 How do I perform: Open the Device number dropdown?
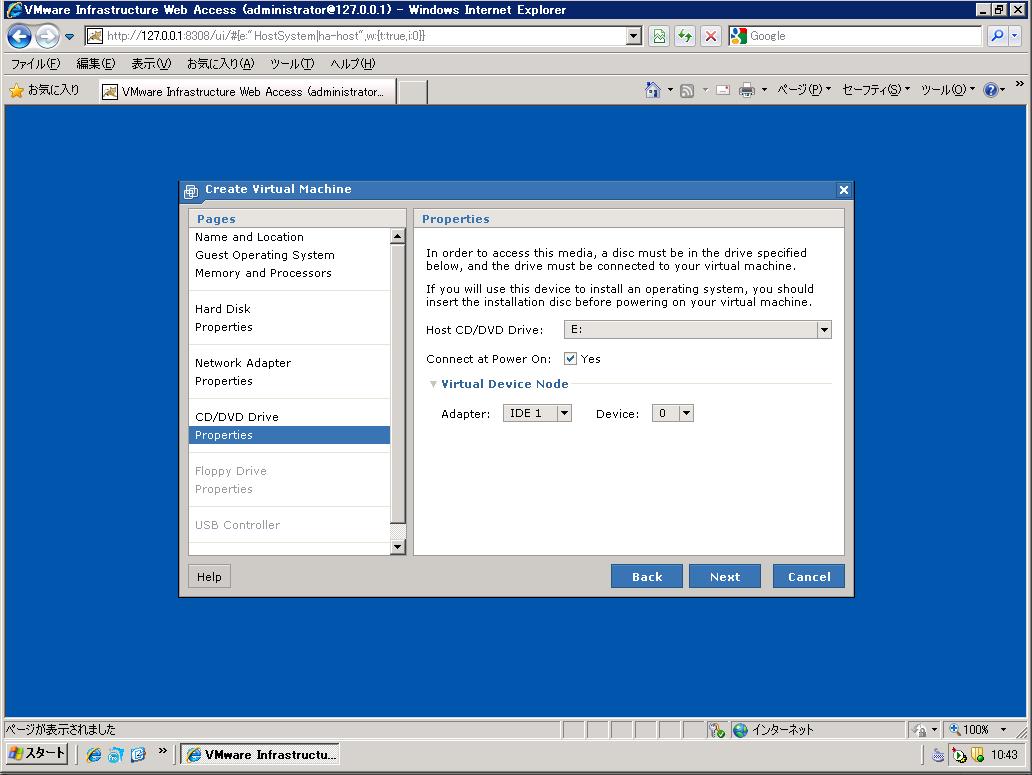(673, 413)
